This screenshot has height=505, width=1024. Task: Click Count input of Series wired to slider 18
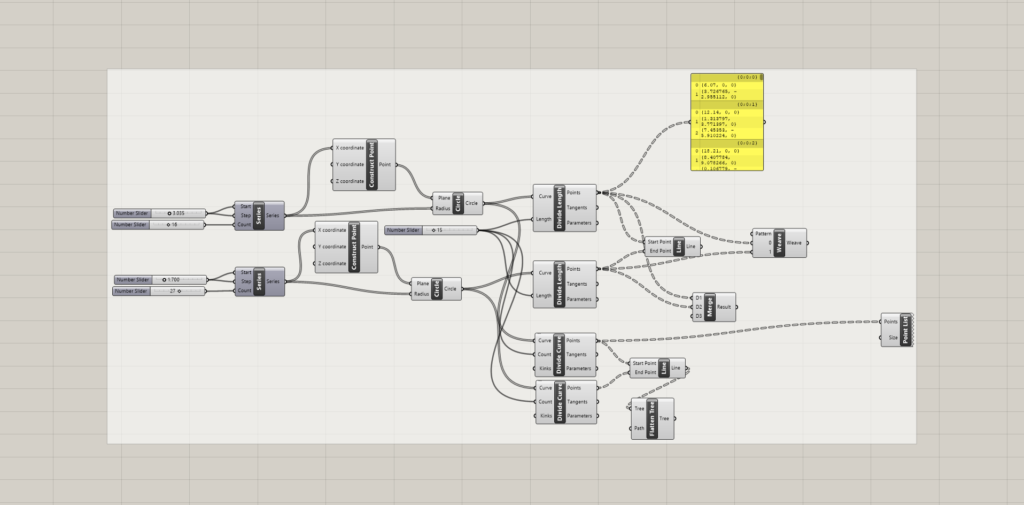244,225
